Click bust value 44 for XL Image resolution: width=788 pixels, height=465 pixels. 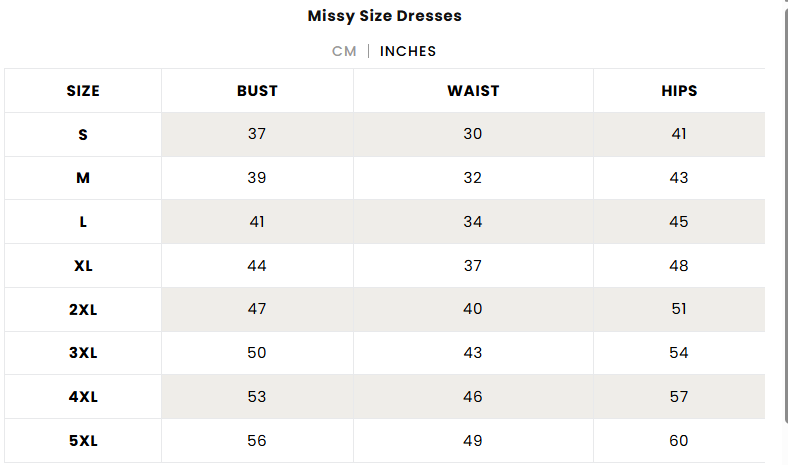coord(257,265)
